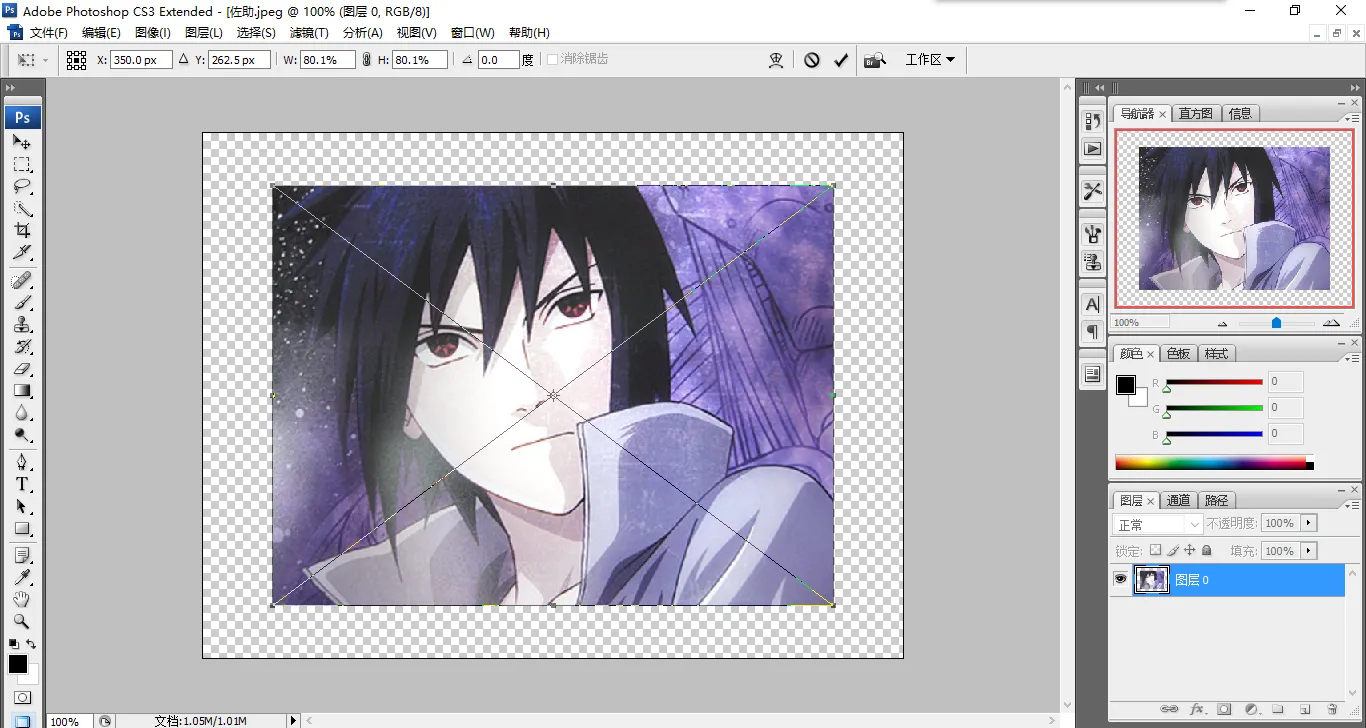Screen dimensions: 1366x728
Task: Delete layer with the trash button
Action: [x=1332, y=709]
